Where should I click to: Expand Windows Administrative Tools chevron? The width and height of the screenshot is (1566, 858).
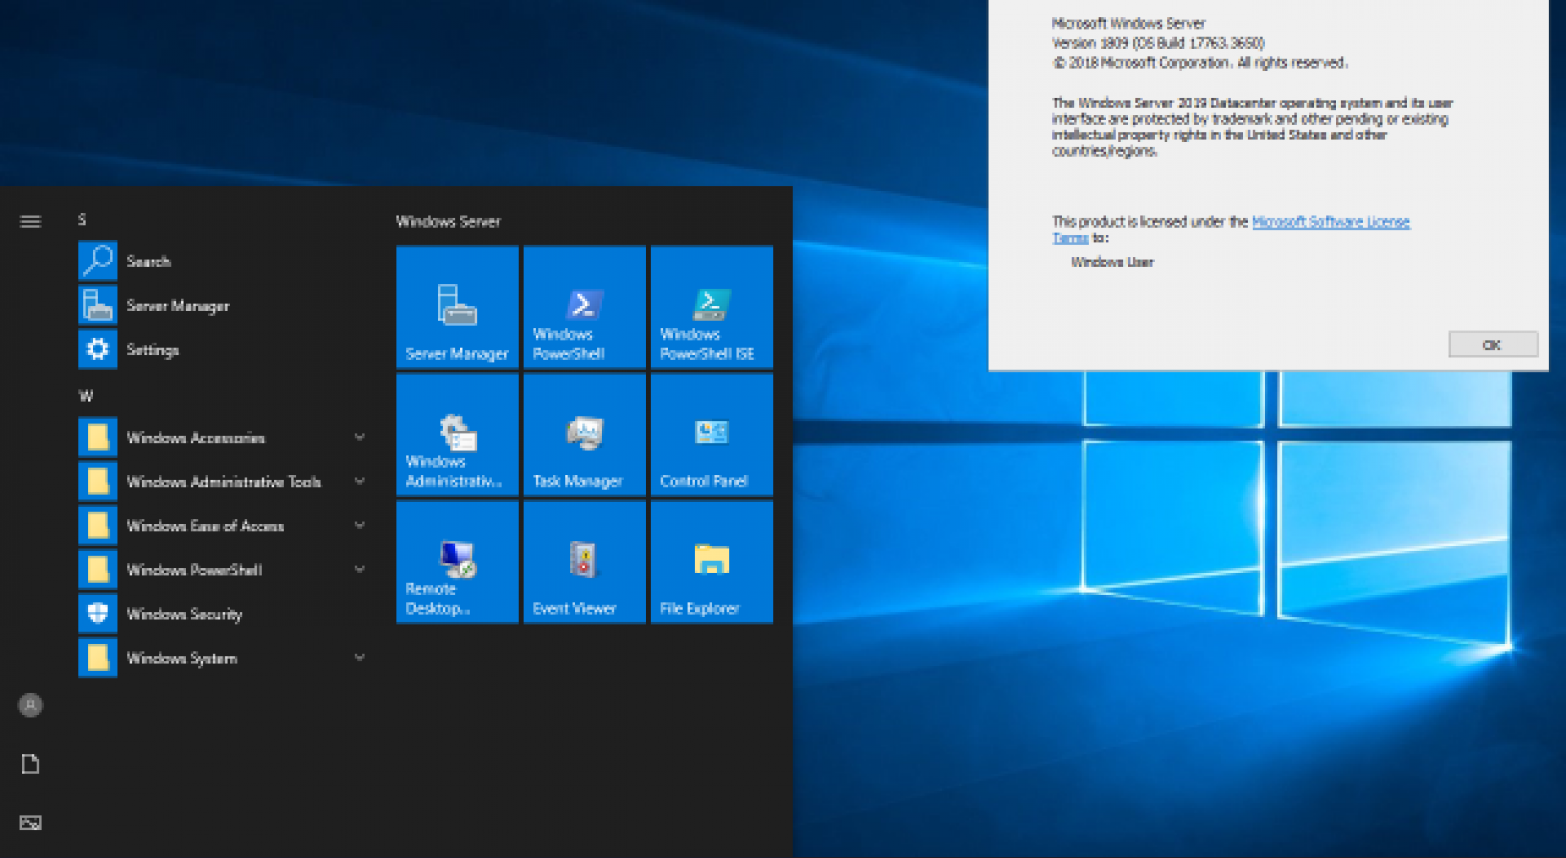pyautogui.click(x=360, y=481)
